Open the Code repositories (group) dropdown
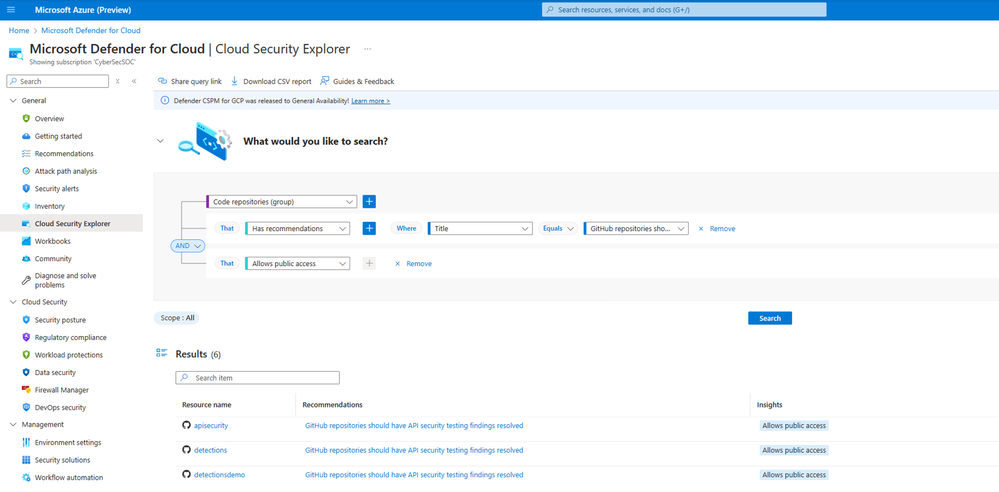The height and width of the screenshot is (492, 999). pyautogui.click(x=281, y=201)
